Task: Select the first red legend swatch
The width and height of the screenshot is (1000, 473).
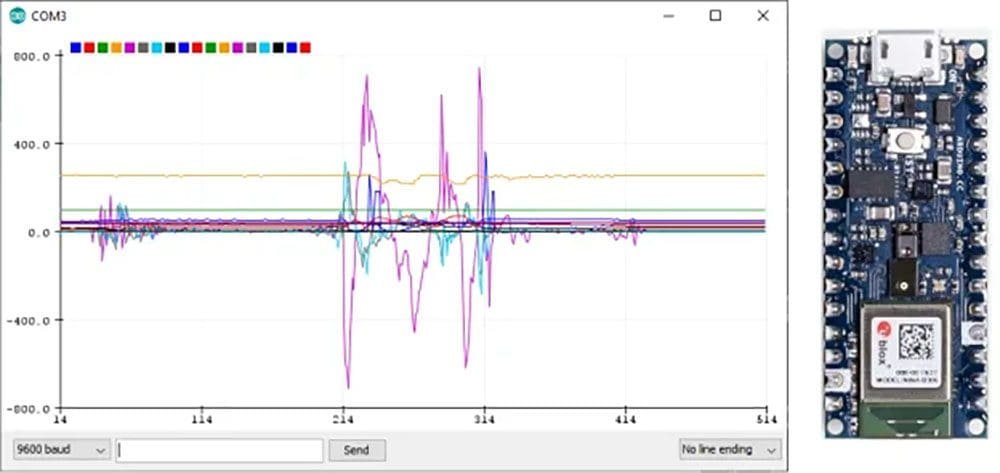Action: 89,47
